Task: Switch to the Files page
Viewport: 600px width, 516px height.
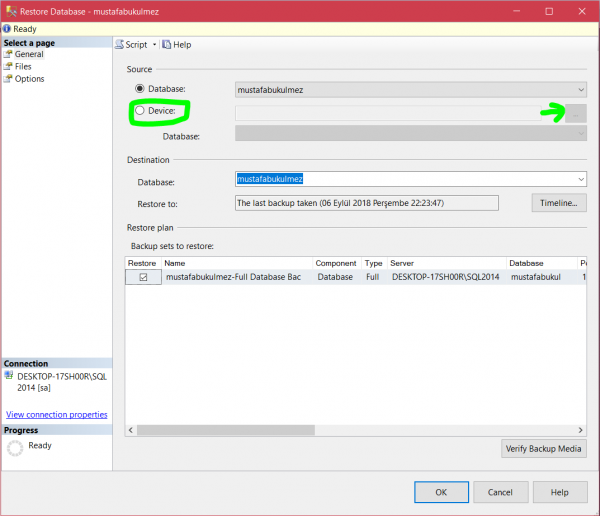Action: [x=23, y=67]
